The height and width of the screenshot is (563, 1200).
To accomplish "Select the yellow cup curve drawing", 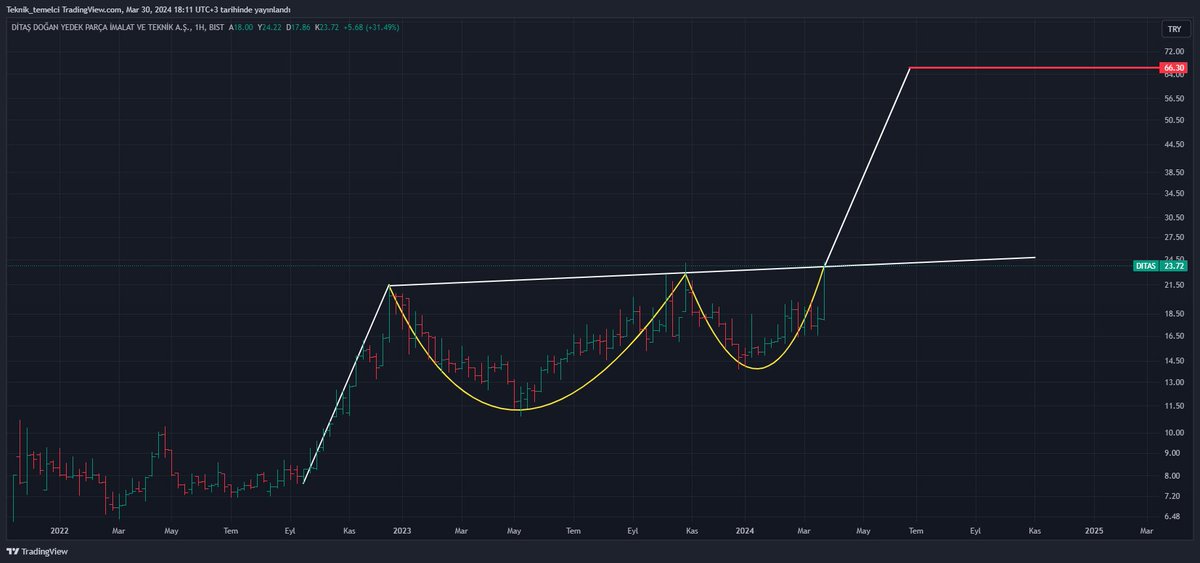I will 516,408.
